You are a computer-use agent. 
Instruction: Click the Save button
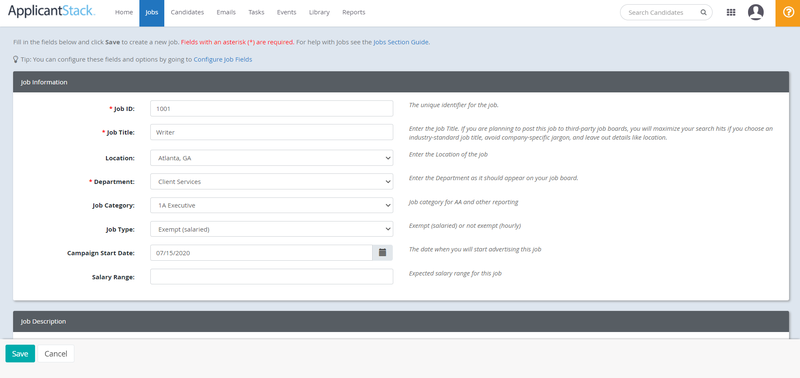pyautogui.click(x=20, y=354)
